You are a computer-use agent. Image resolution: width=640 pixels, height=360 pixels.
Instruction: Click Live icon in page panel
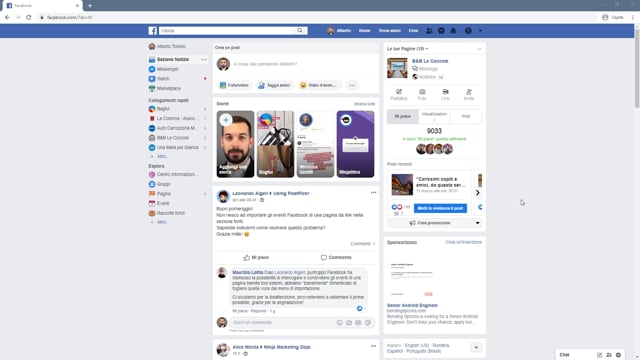[x=445, y=95]
